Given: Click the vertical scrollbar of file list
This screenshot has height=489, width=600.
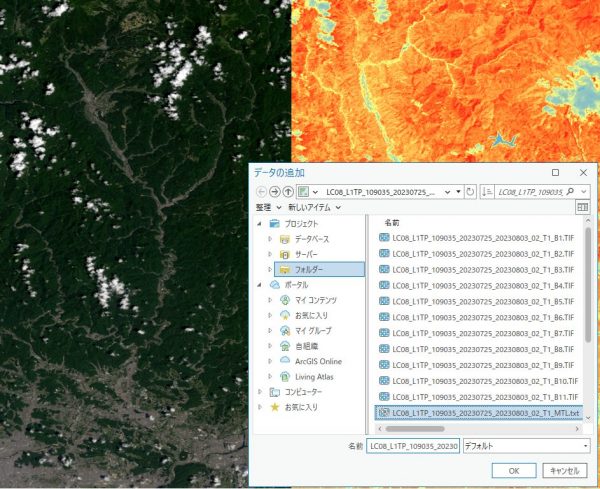Looking at the screenshot, I should 588,285.
